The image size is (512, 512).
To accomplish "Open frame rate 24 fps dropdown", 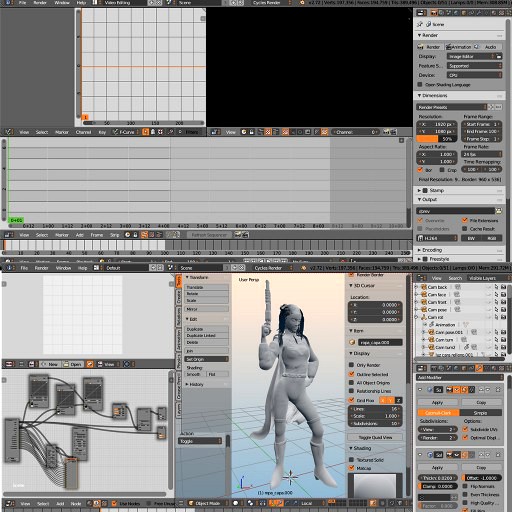I will (481, 154).
